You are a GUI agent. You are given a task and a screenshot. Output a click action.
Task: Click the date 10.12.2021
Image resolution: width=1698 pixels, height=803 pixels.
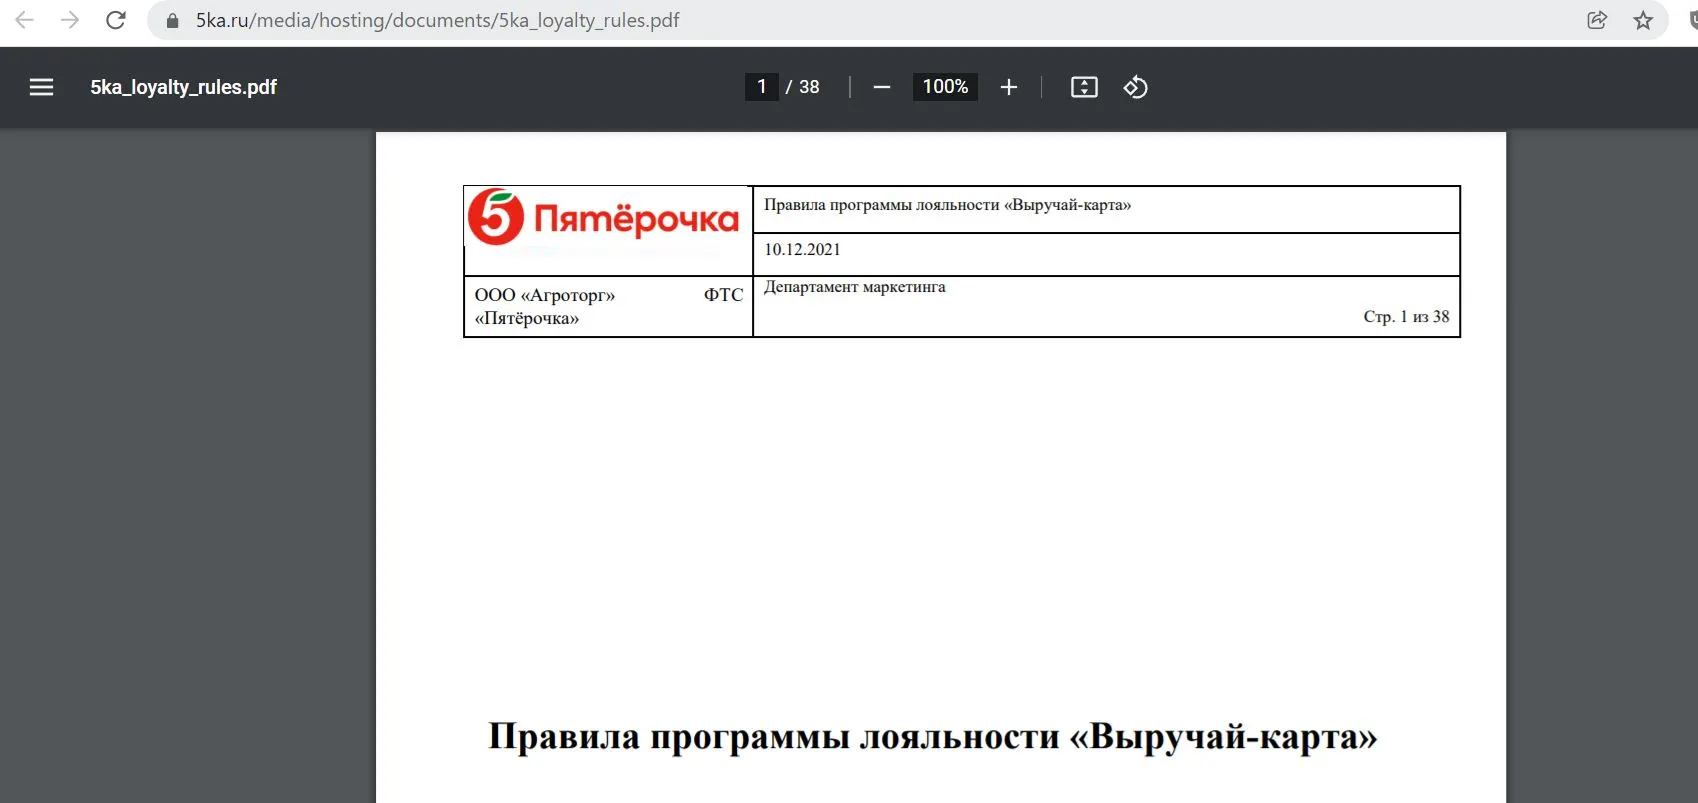pos(802,250)
